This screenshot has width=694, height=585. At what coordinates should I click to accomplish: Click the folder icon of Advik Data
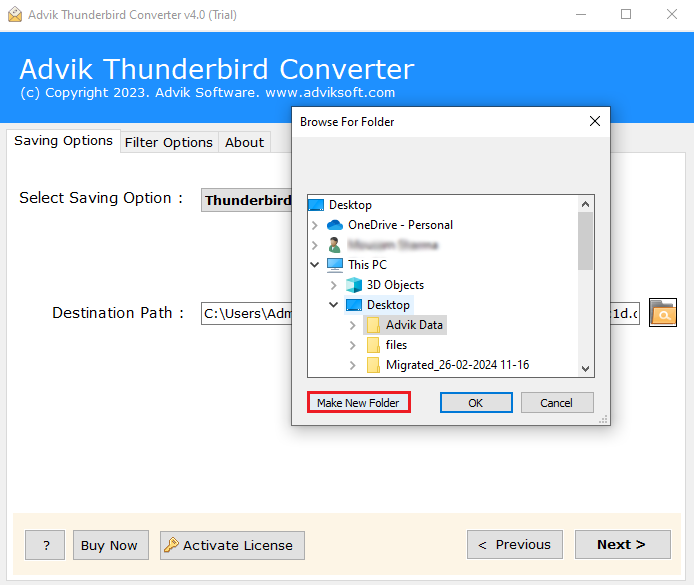click(x=373, y=325)
